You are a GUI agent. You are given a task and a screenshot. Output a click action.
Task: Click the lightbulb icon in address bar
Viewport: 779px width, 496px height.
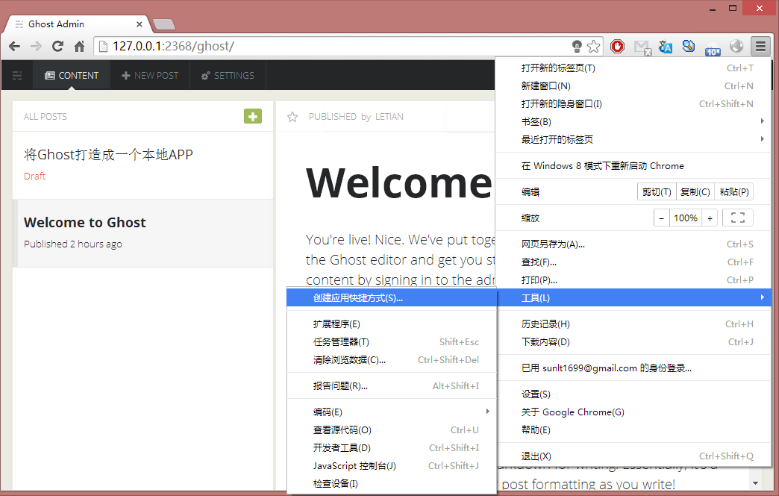point(577,46)
